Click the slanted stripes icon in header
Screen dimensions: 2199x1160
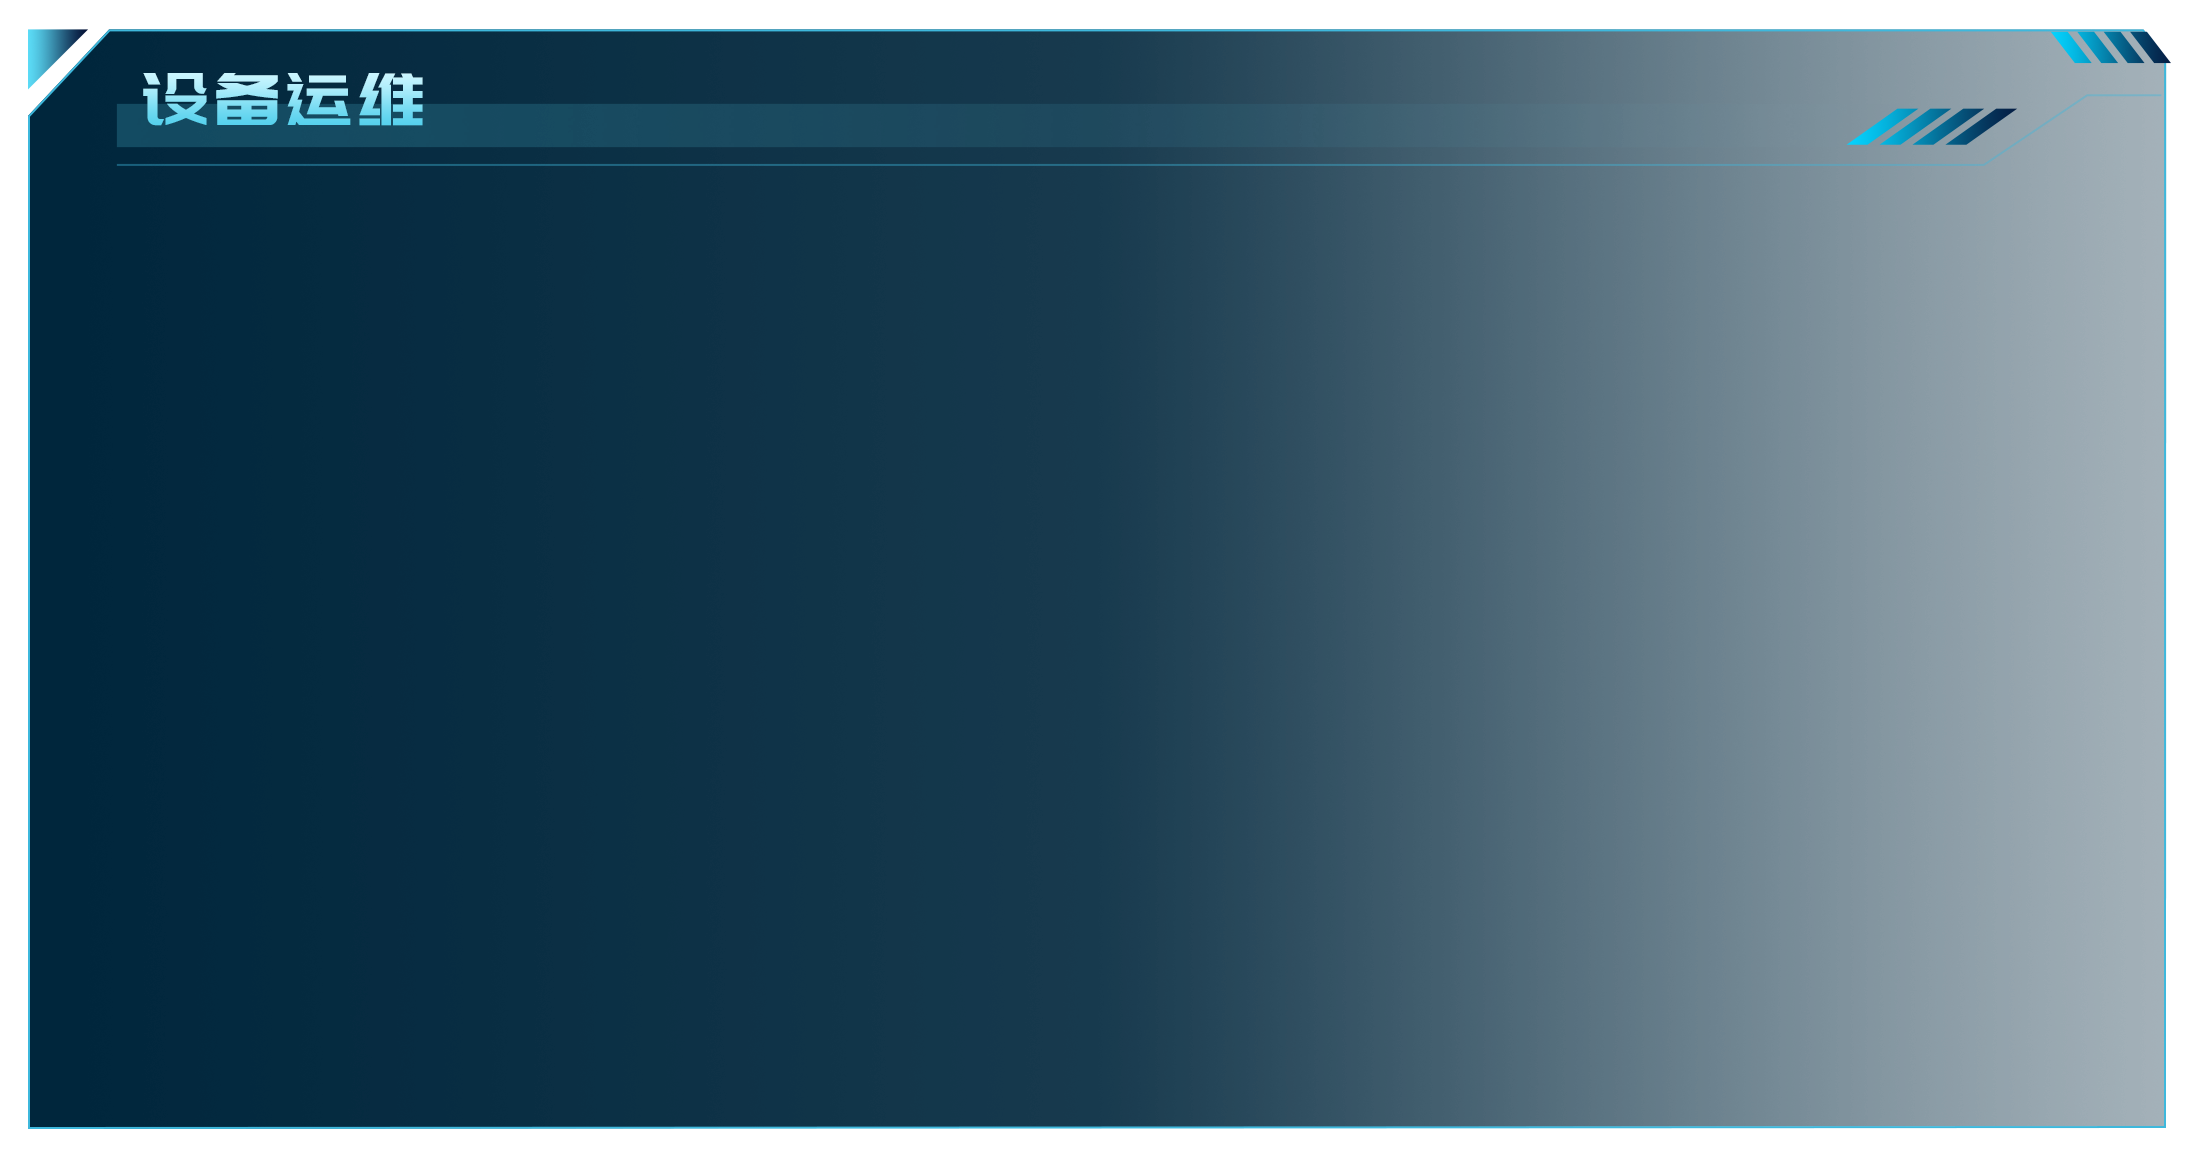[x=1931, y=127]
